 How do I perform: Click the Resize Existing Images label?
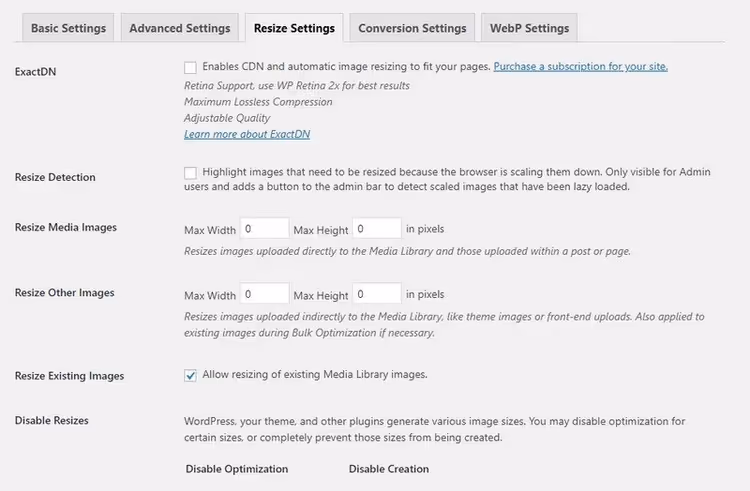tap(69, 376)
